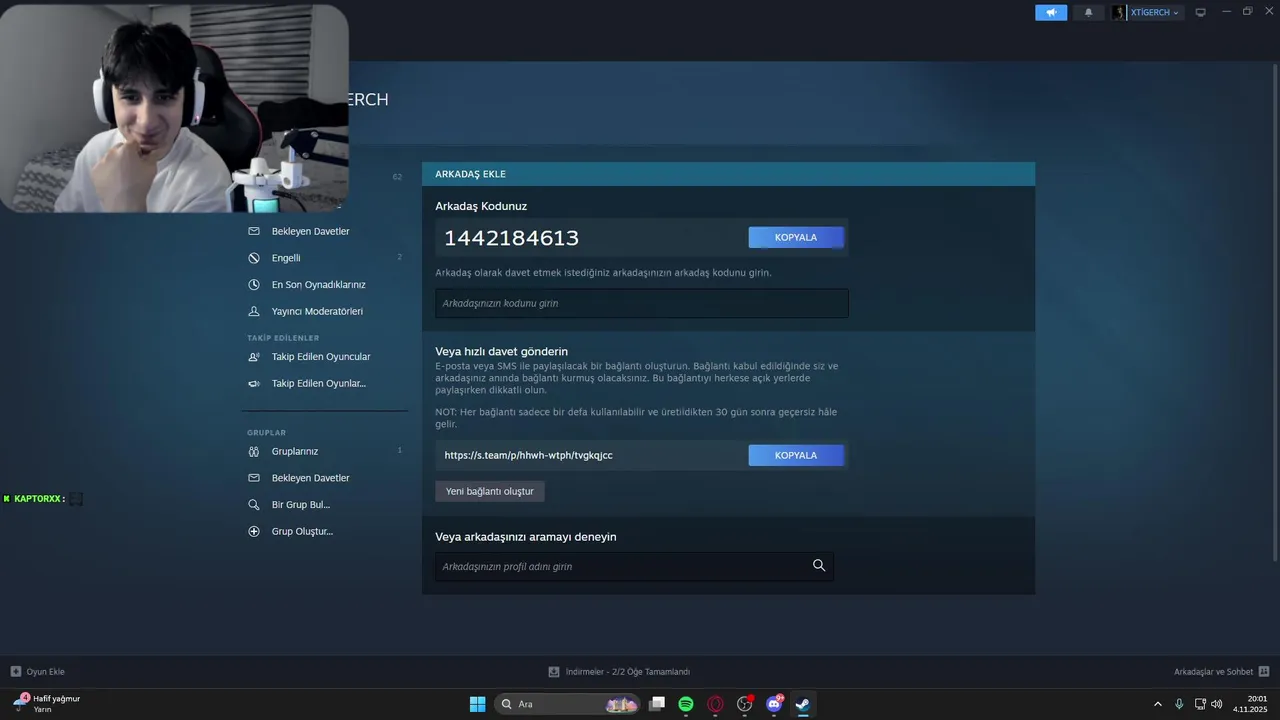The width and height of the screenshot is (1280, 720).
Task: Open En Son Oynadıklarınız
Action: 319,285
